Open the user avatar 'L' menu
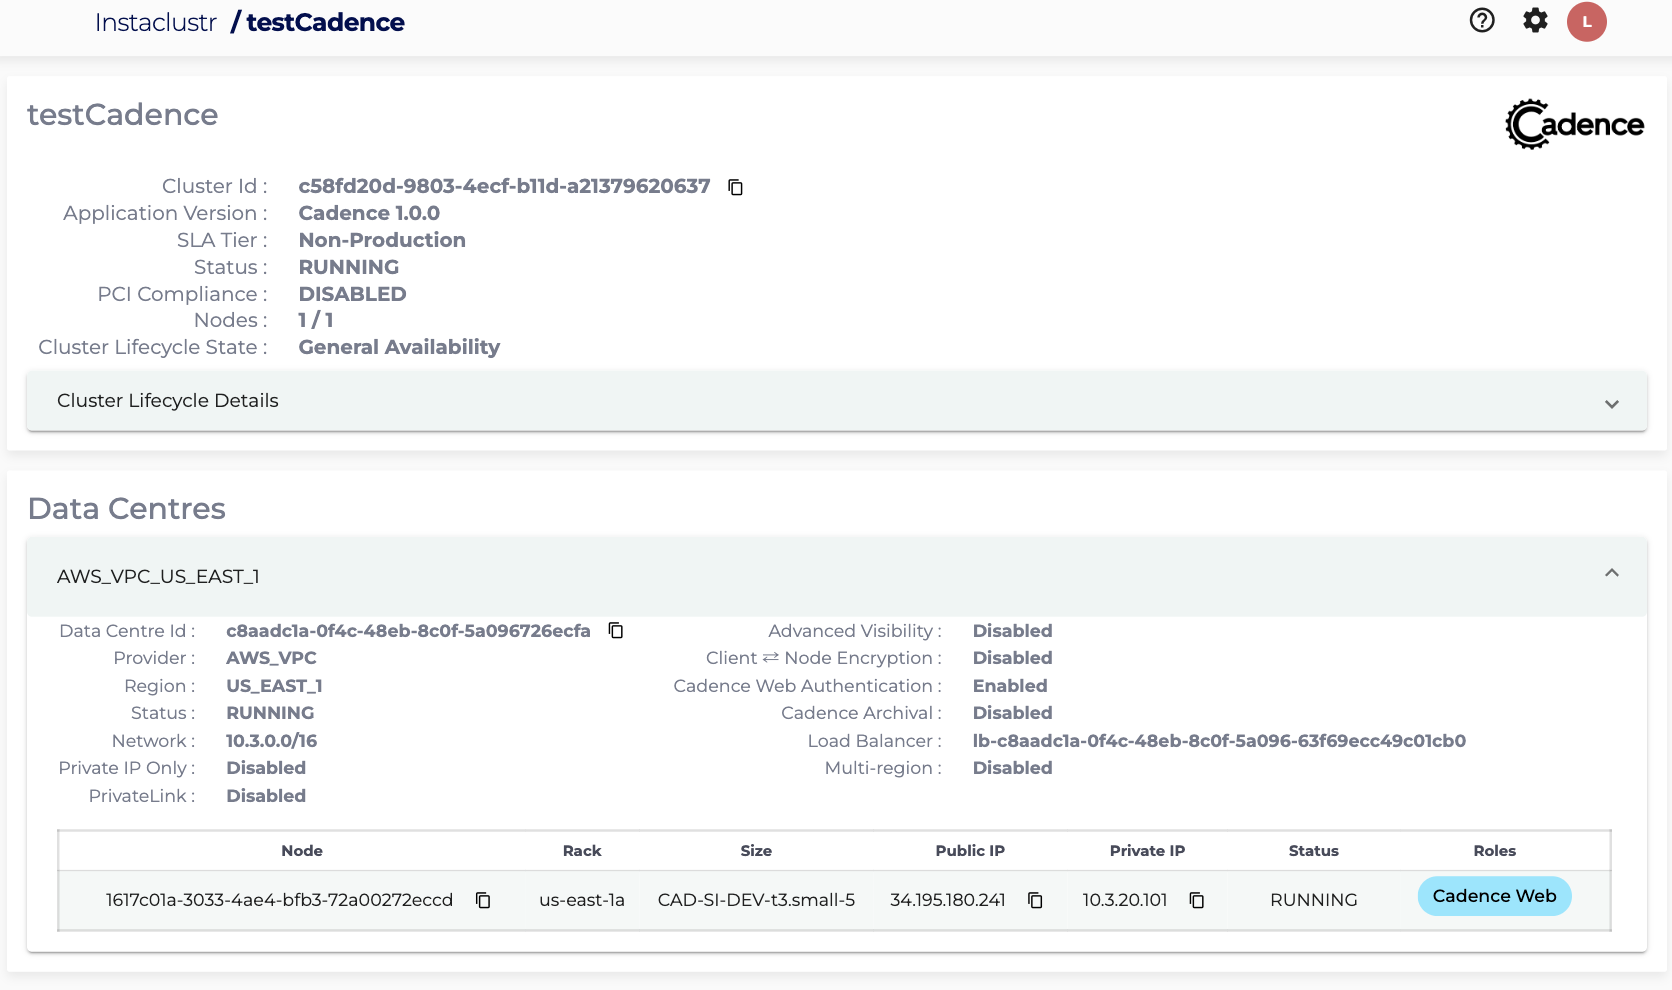Image resolution: width=1672 pixels, height=990 pixels. click(1586, 22)
